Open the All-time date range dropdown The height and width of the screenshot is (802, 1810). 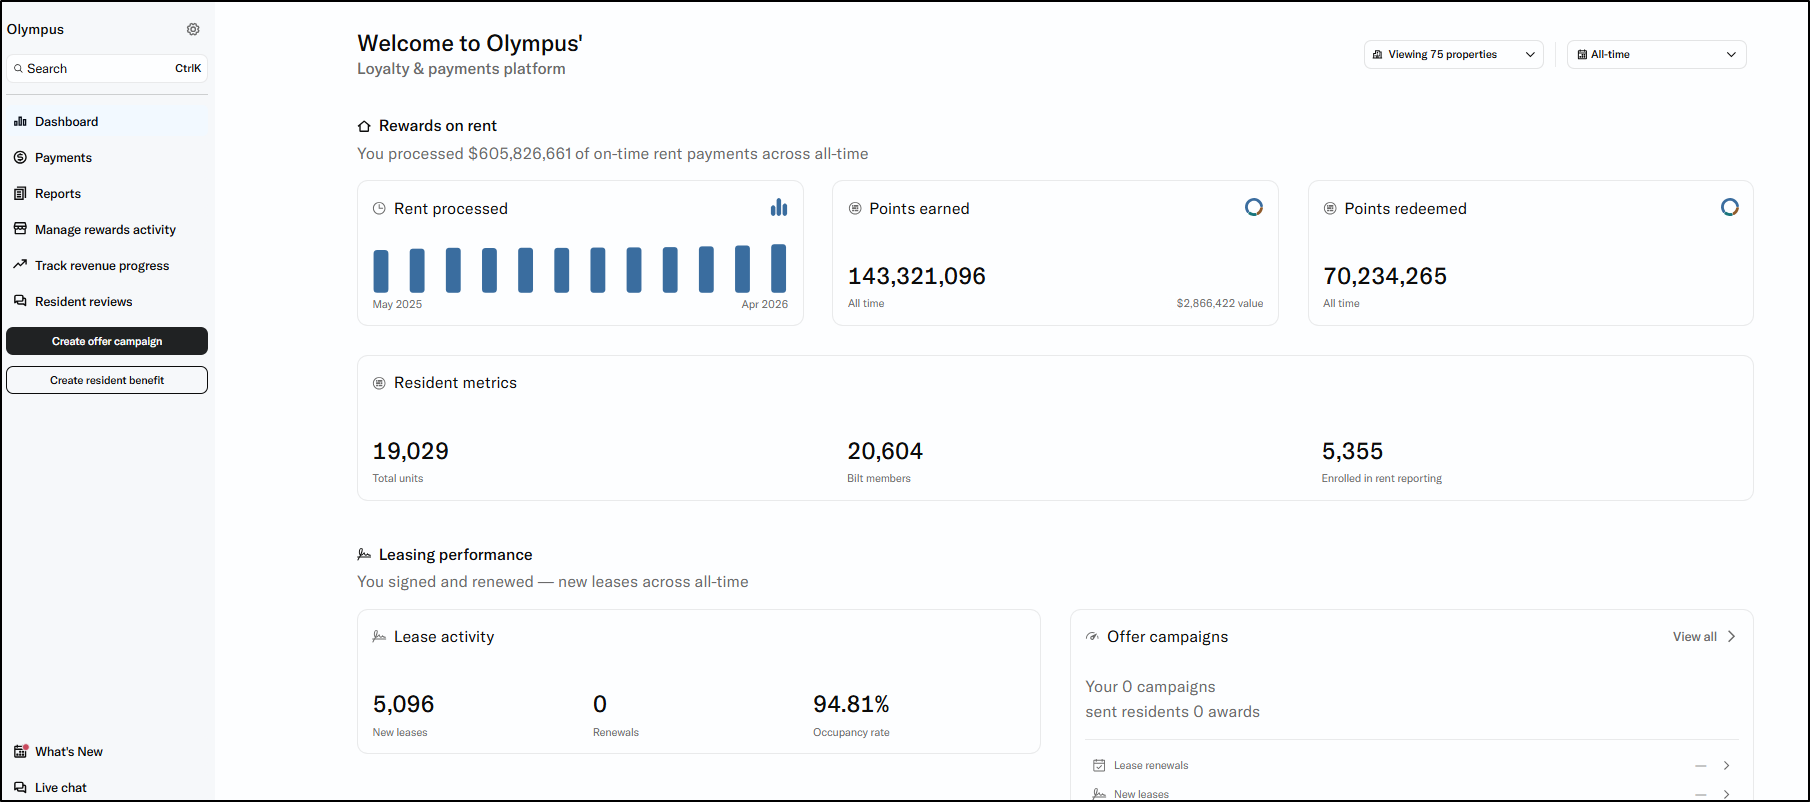pyautogui.click(x=1656, y=54)
